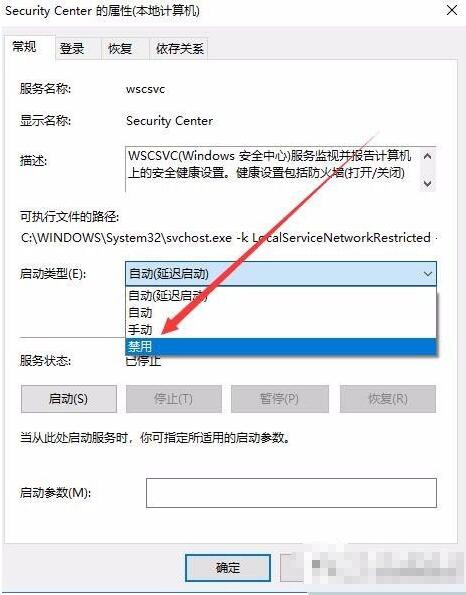
Task: Click the greyed-out 暂停(P) button
Action: coord(279,399)
